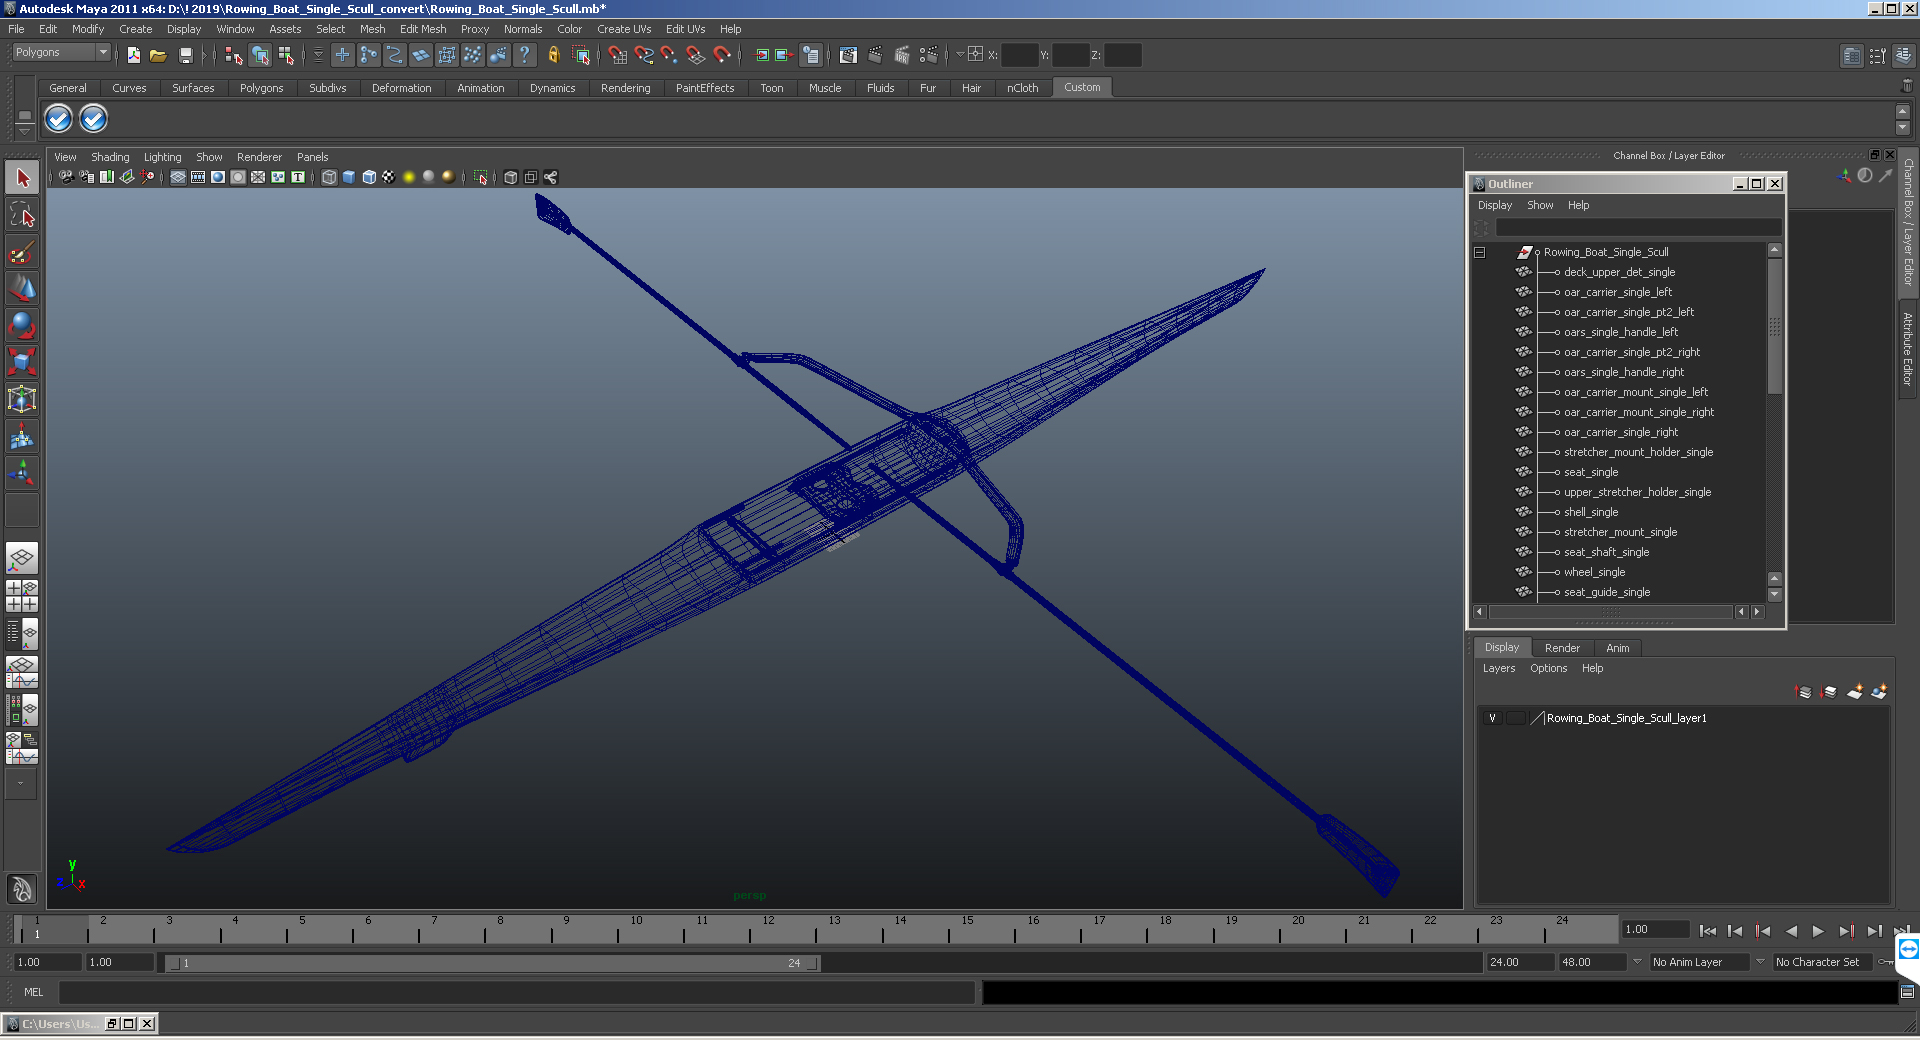Toggle isolate select in viewport toolbar

pyautogui.click(x=481, y=177)
